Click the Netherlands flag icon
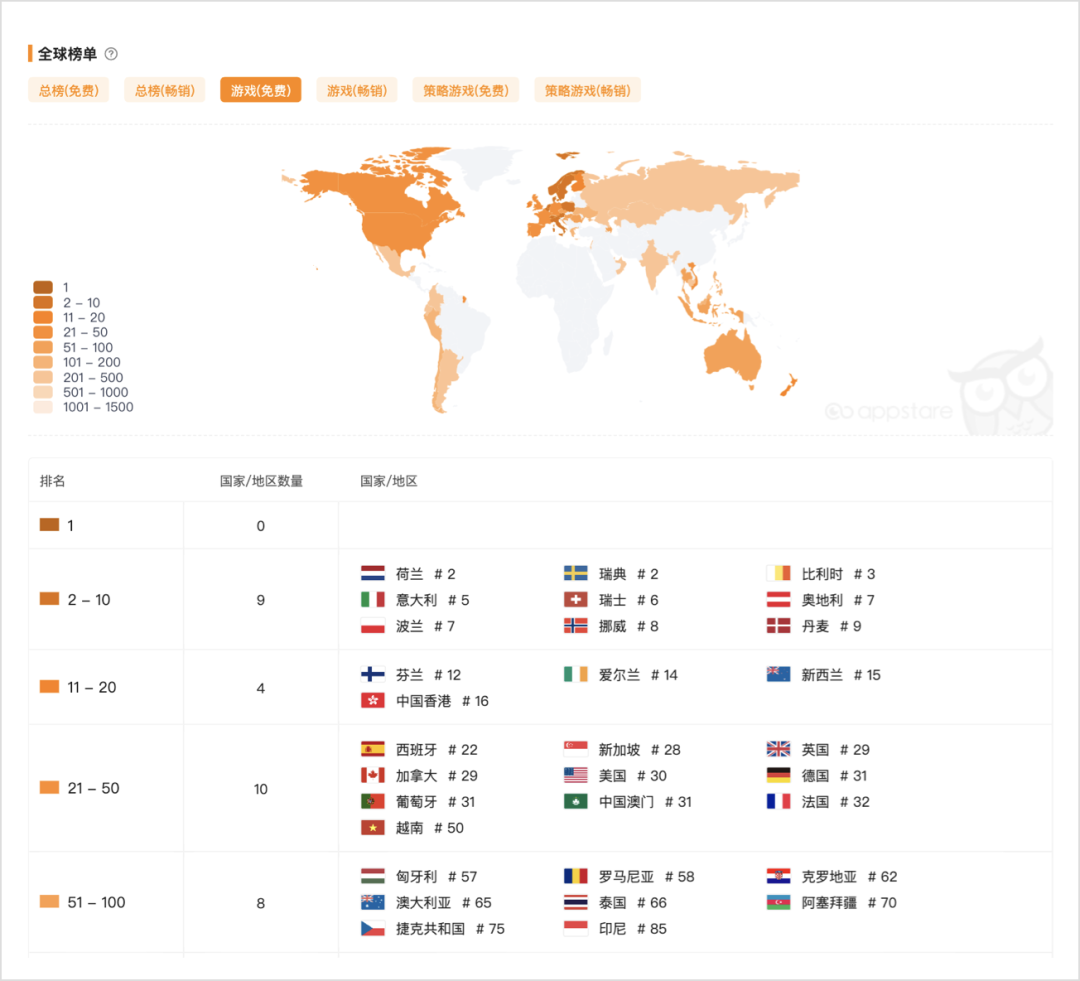 [372, 574]
